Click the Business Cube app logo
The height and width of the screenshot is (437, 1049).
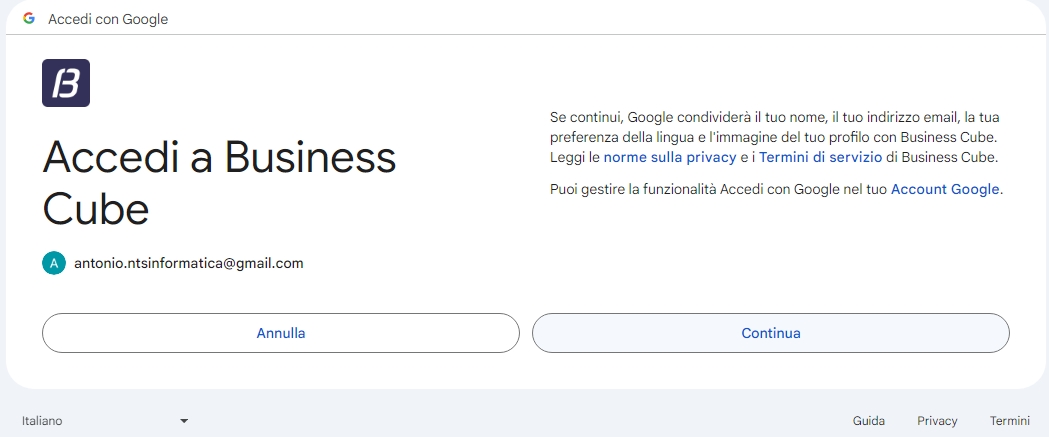pyautogui.click(x=66, y=83)
